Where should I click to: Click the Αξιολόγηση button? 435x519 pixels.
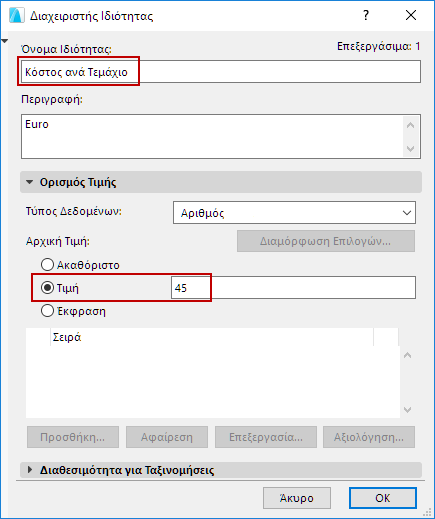tap(369, 437)
